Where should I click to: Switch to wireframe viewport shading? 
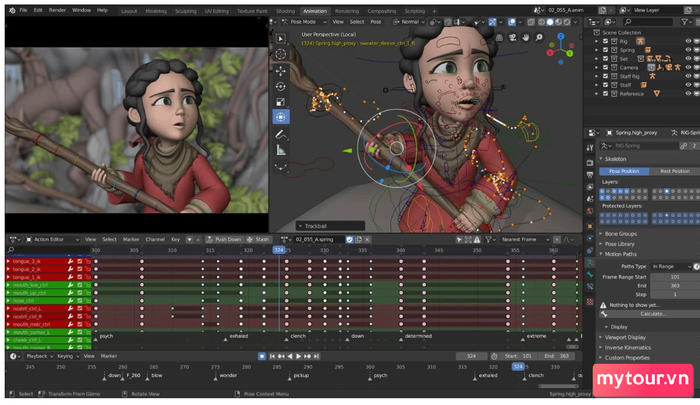tap(541, 22)
